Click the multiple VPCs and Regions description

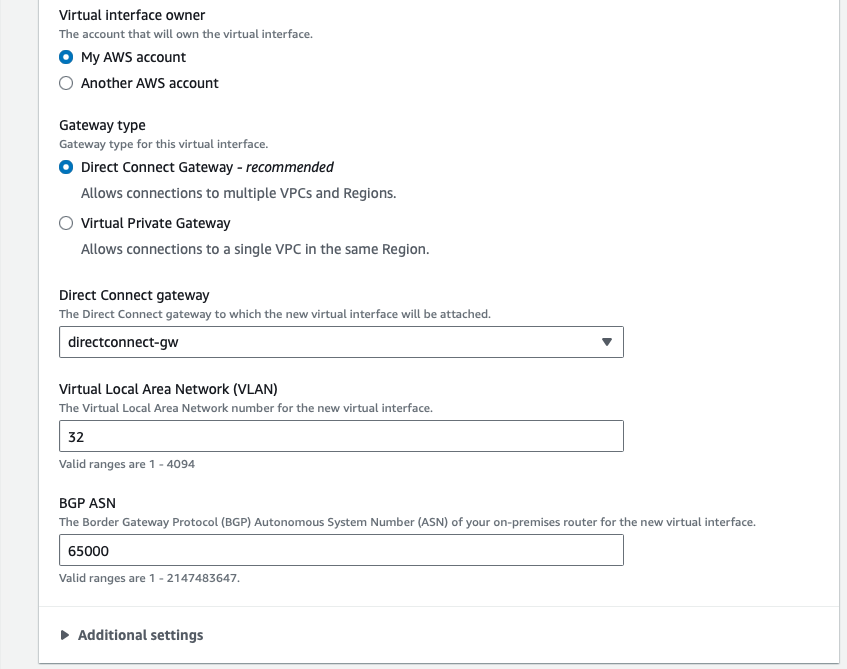click(238, 193)
